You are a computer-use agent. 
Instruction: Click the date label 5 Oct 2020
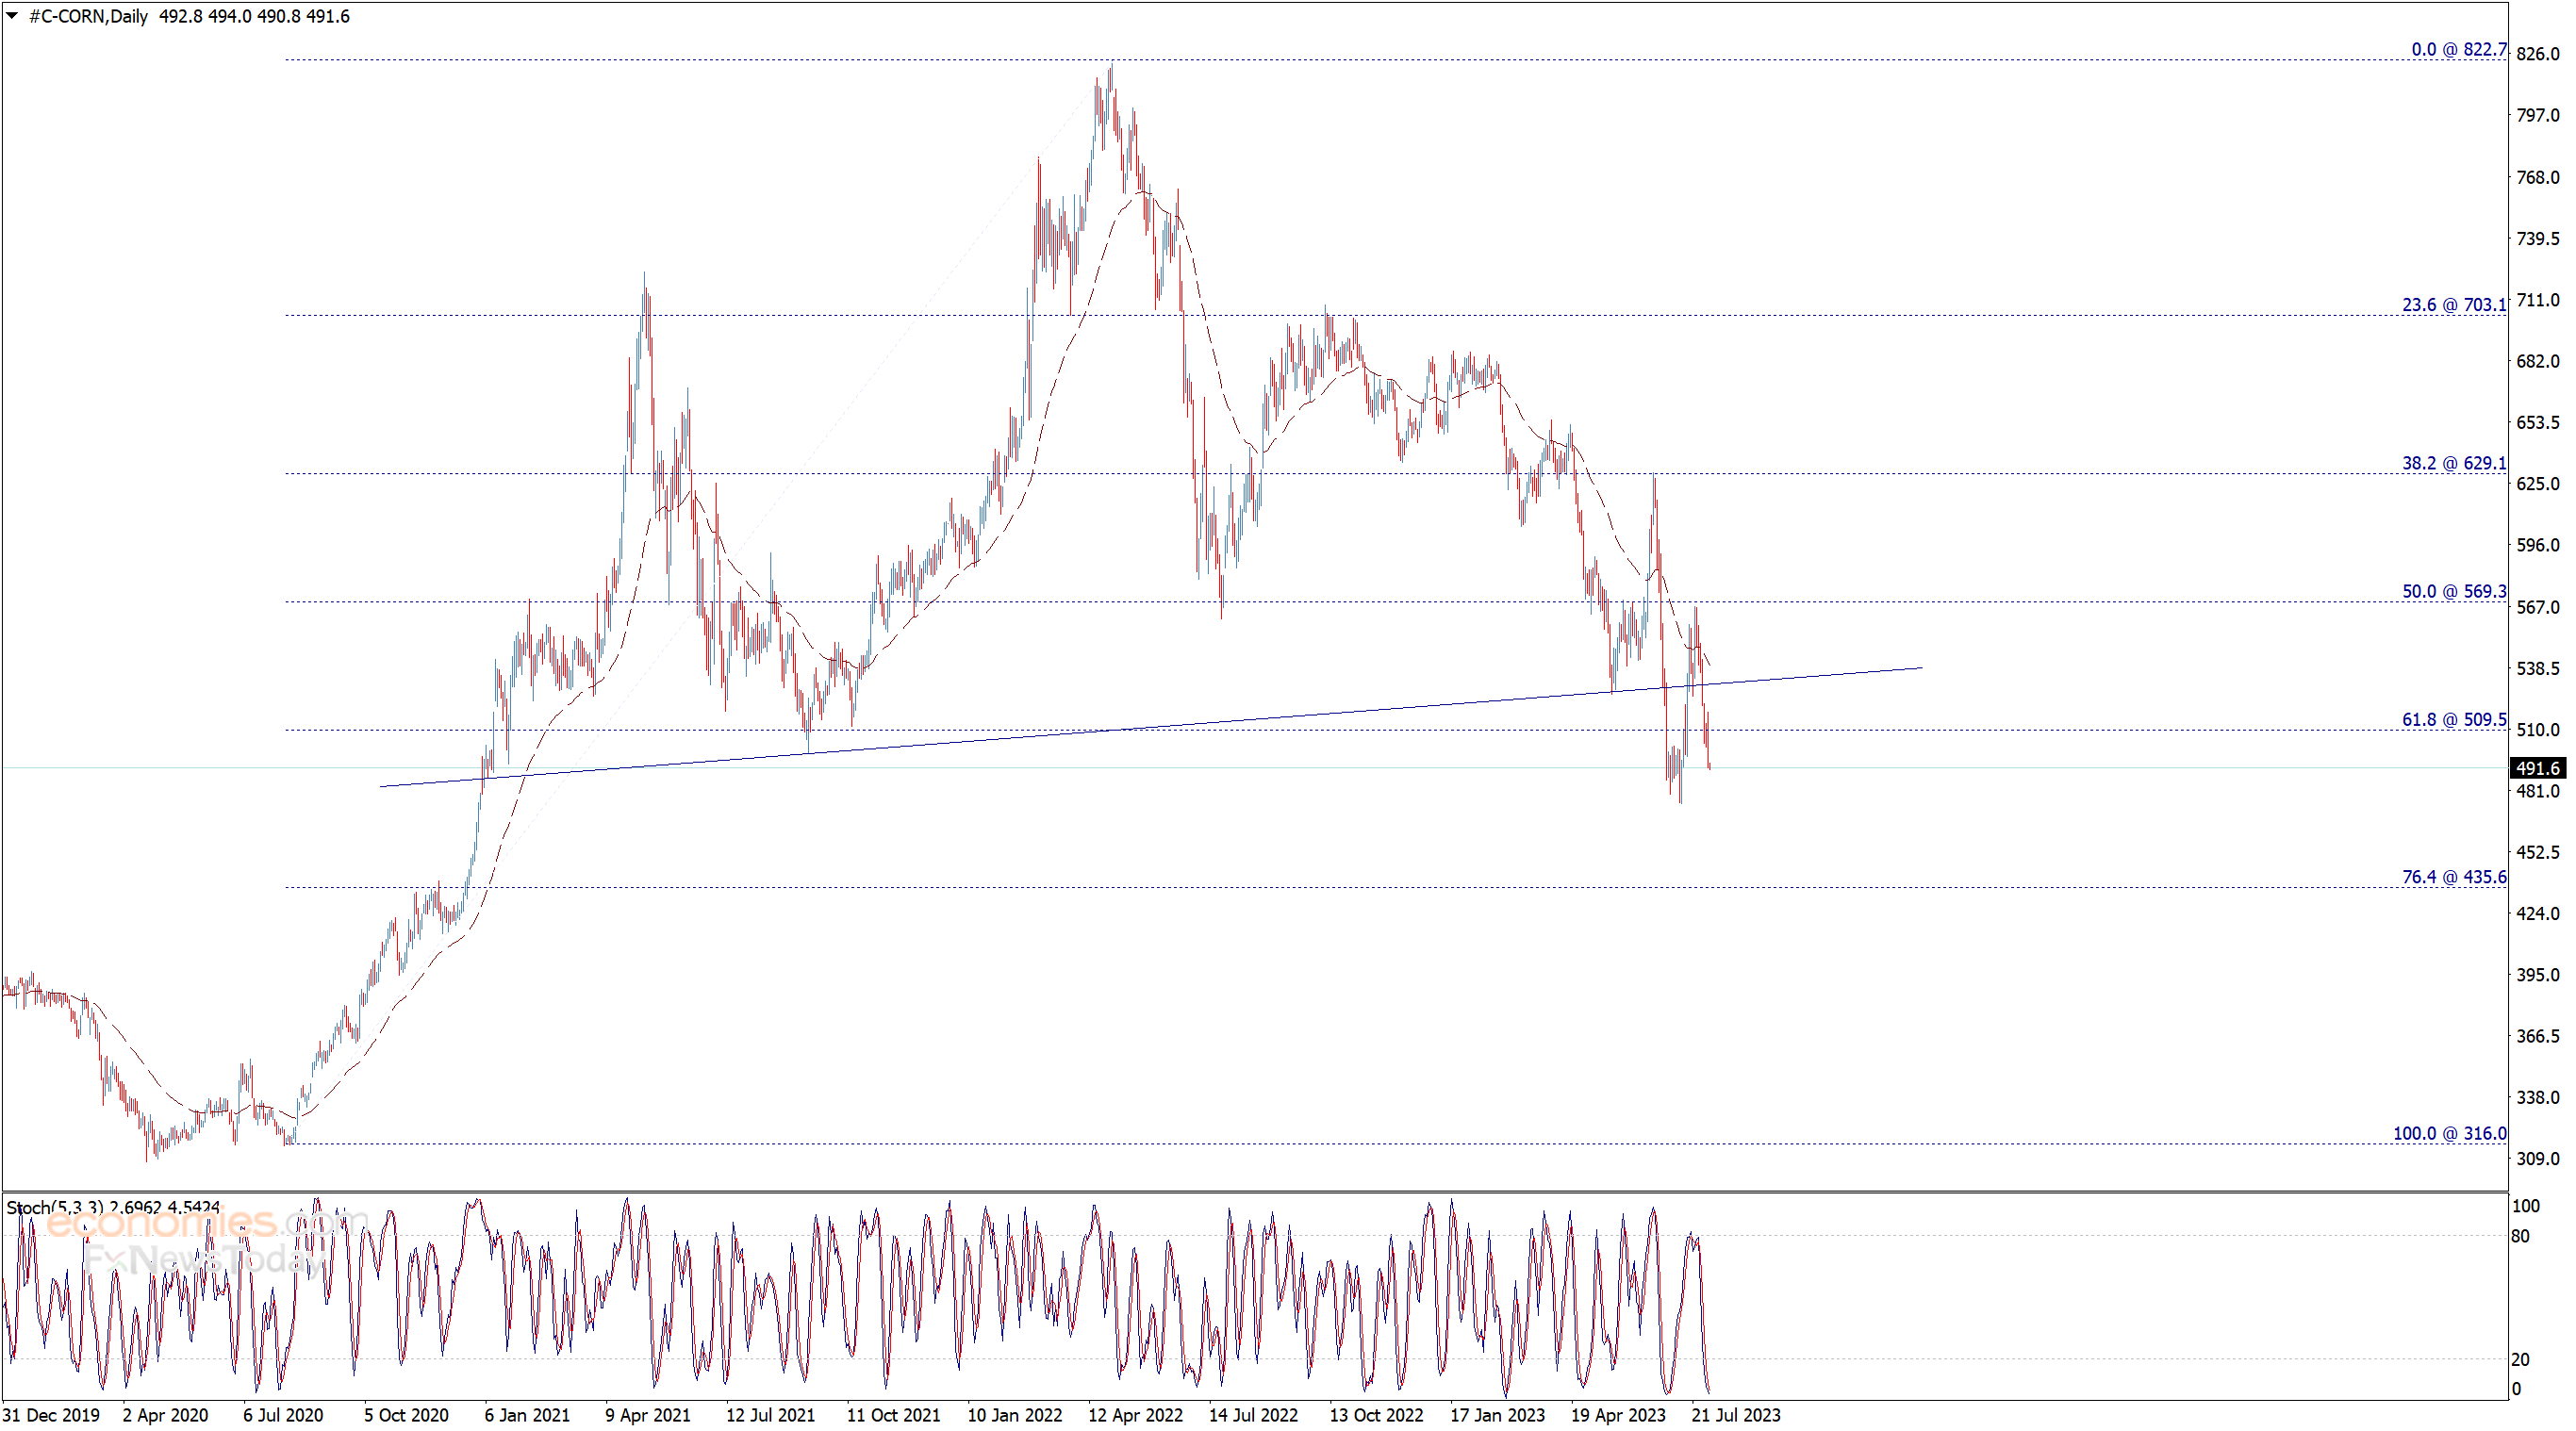406,1415
